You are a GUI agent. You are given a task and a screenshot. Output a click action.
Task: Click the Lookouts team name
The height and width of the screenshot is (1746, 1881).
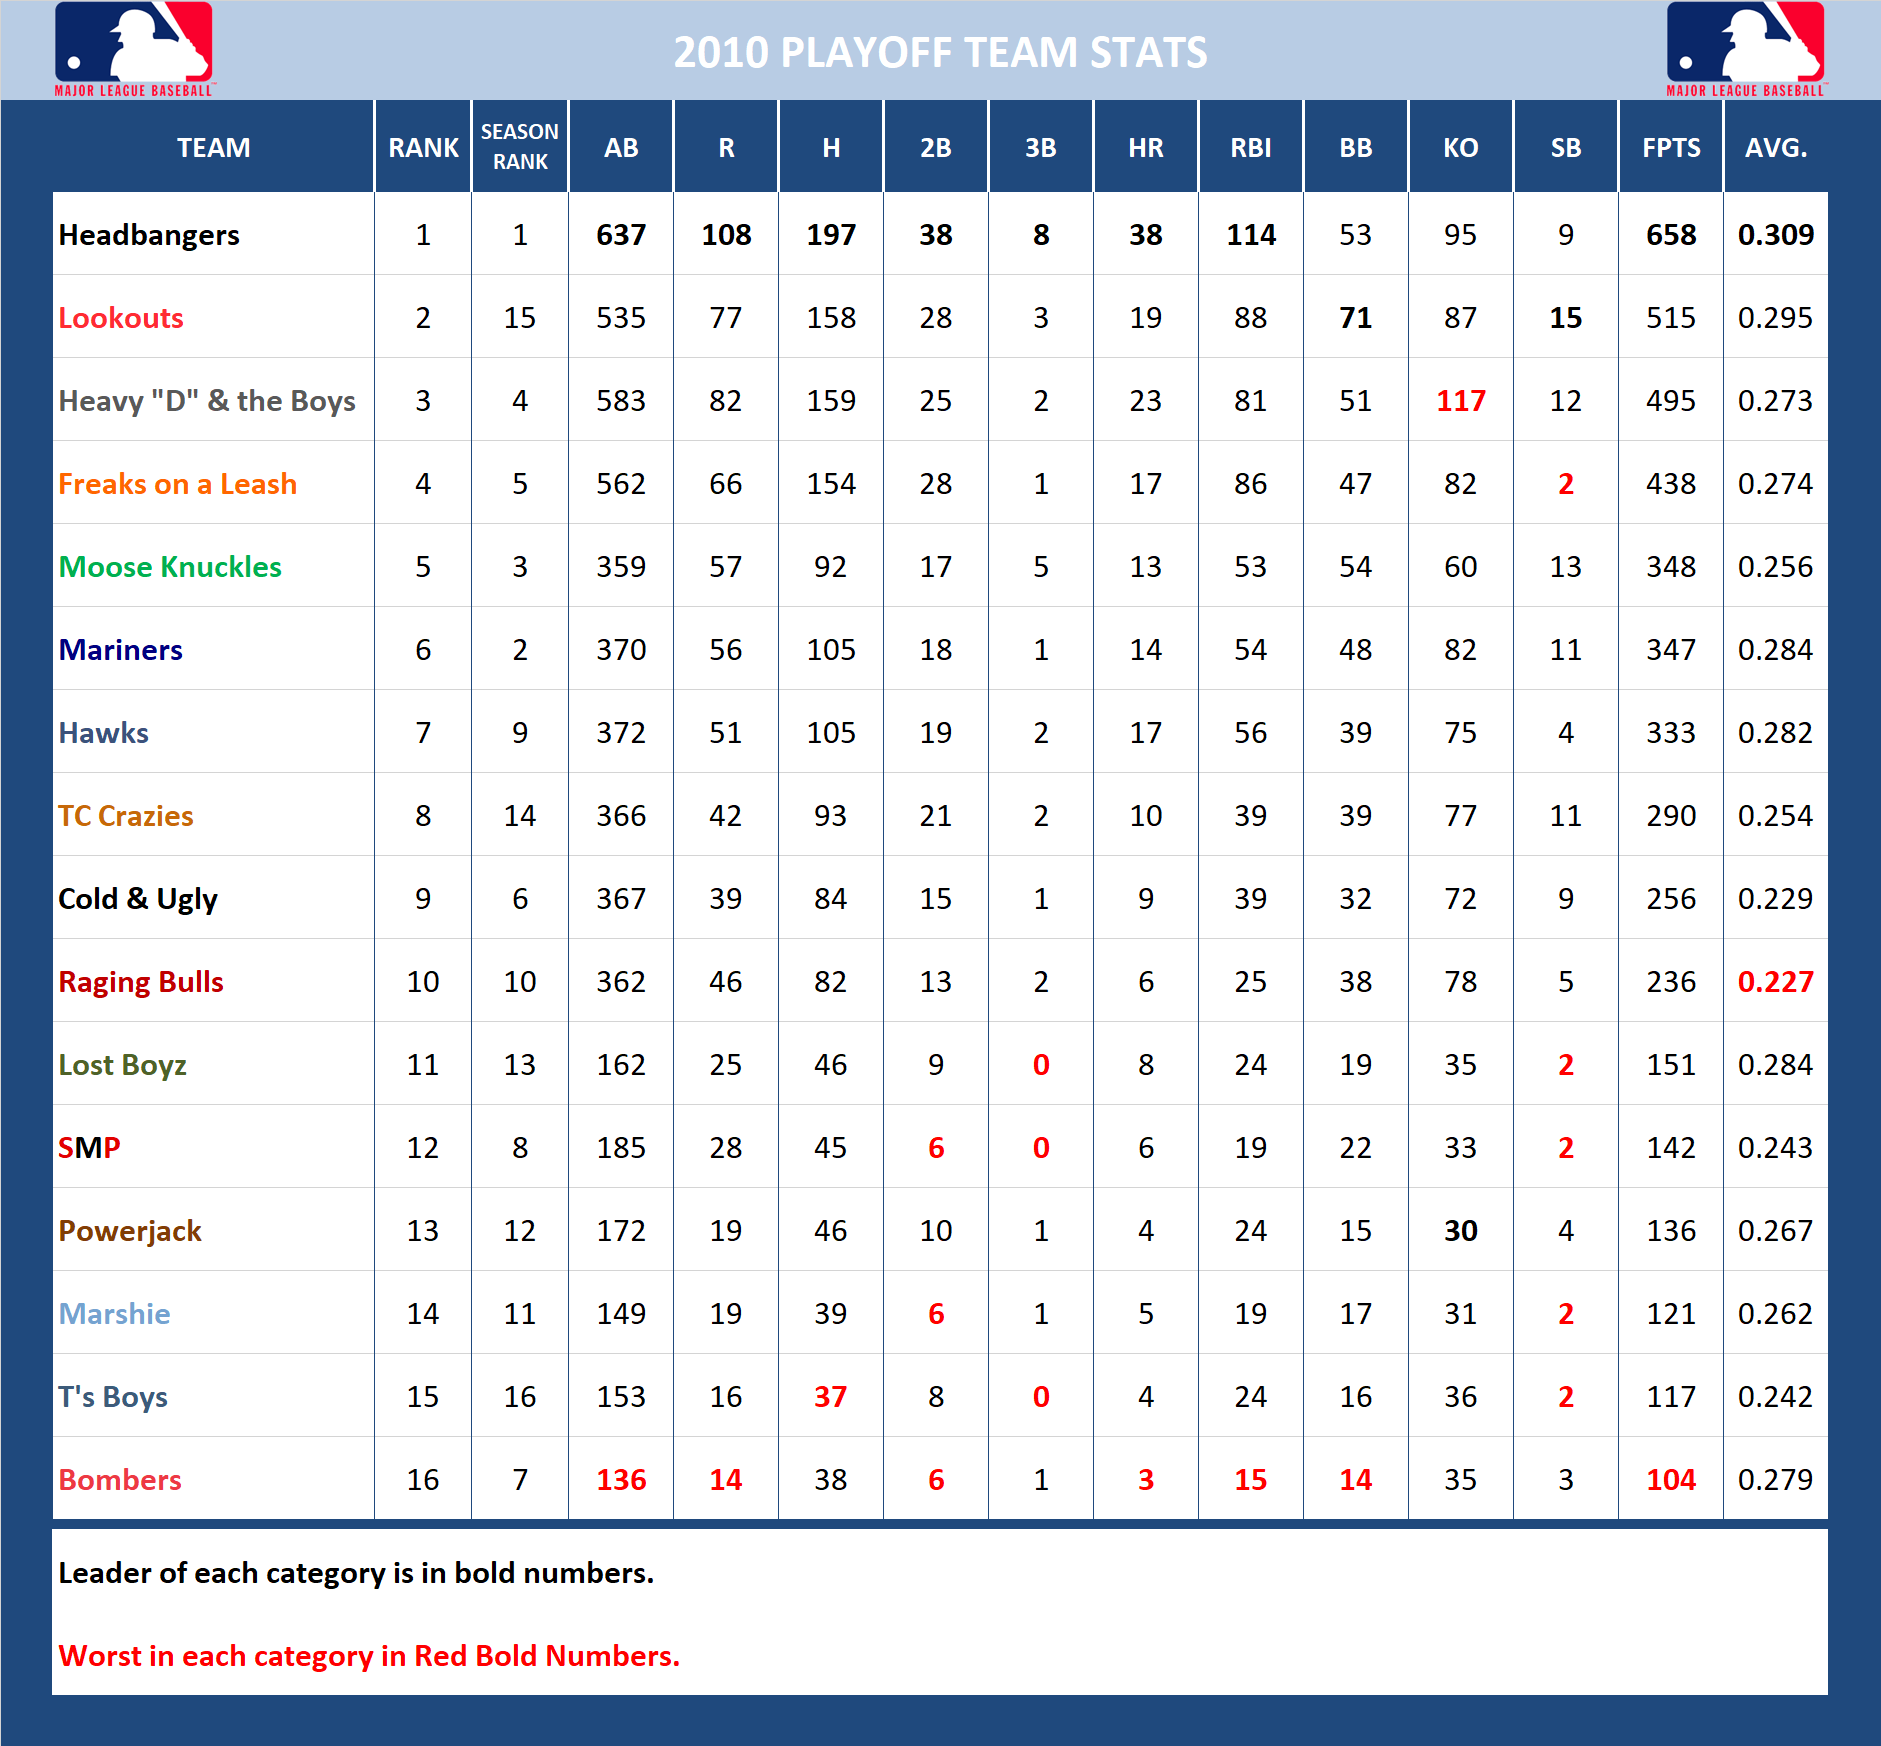120,318
